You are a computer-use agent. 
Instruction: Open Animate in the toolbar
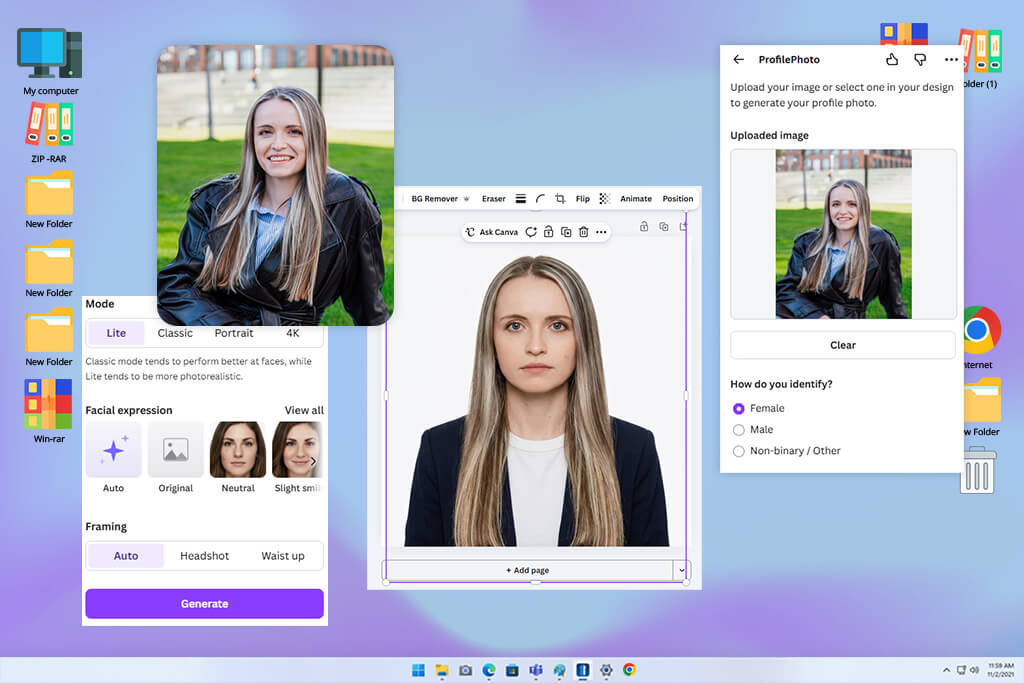click(x=636, y=199)
